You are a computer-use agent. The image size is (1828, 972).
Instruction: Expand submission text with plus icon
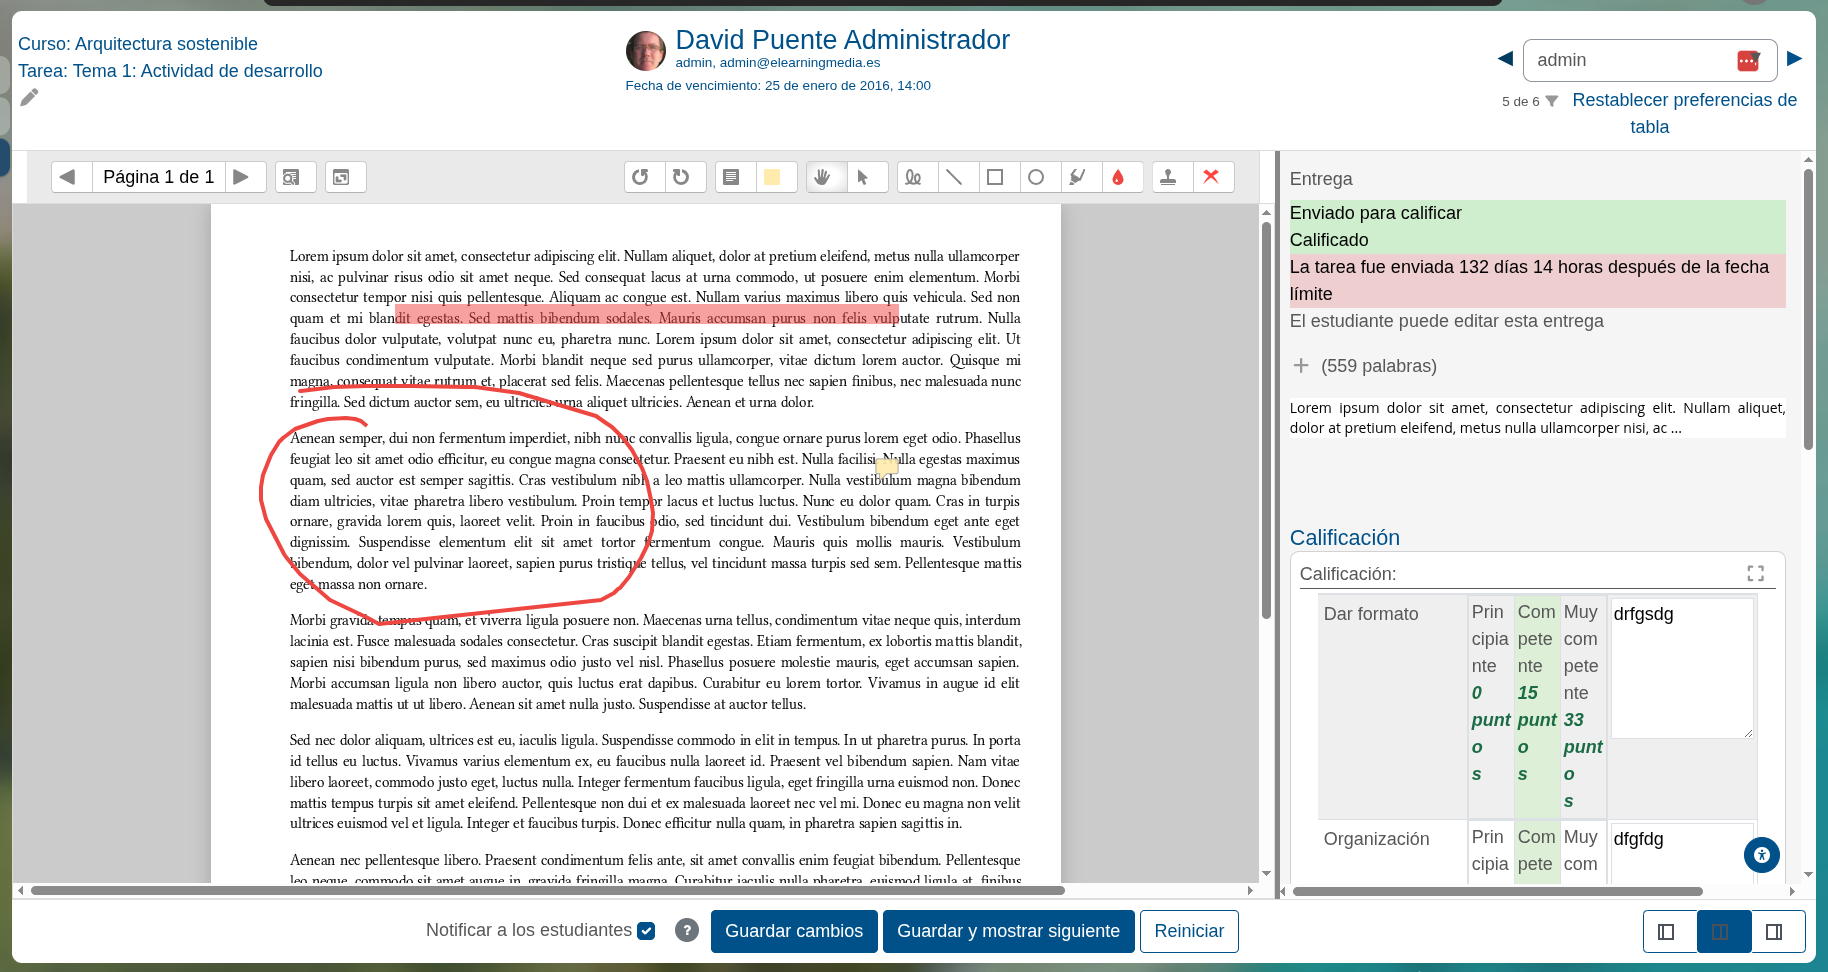(1301, 366)
